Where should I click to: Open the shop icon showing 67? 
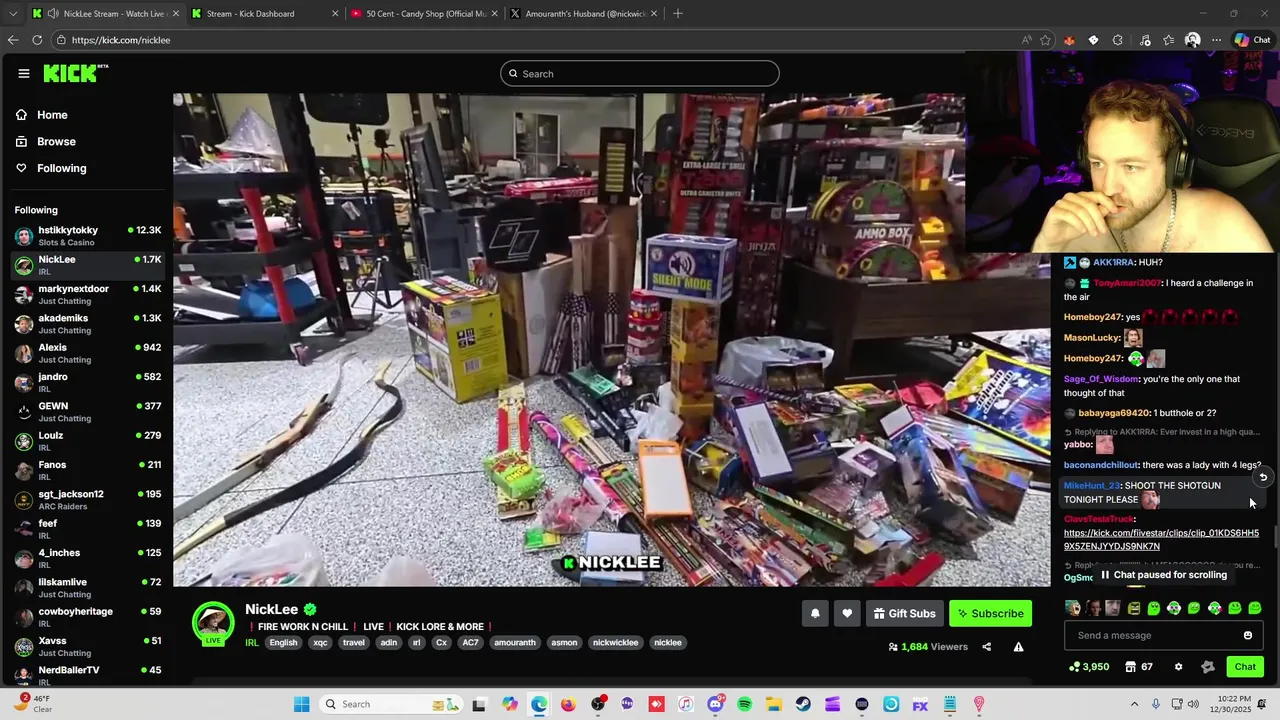click(x=1139, y=667)
